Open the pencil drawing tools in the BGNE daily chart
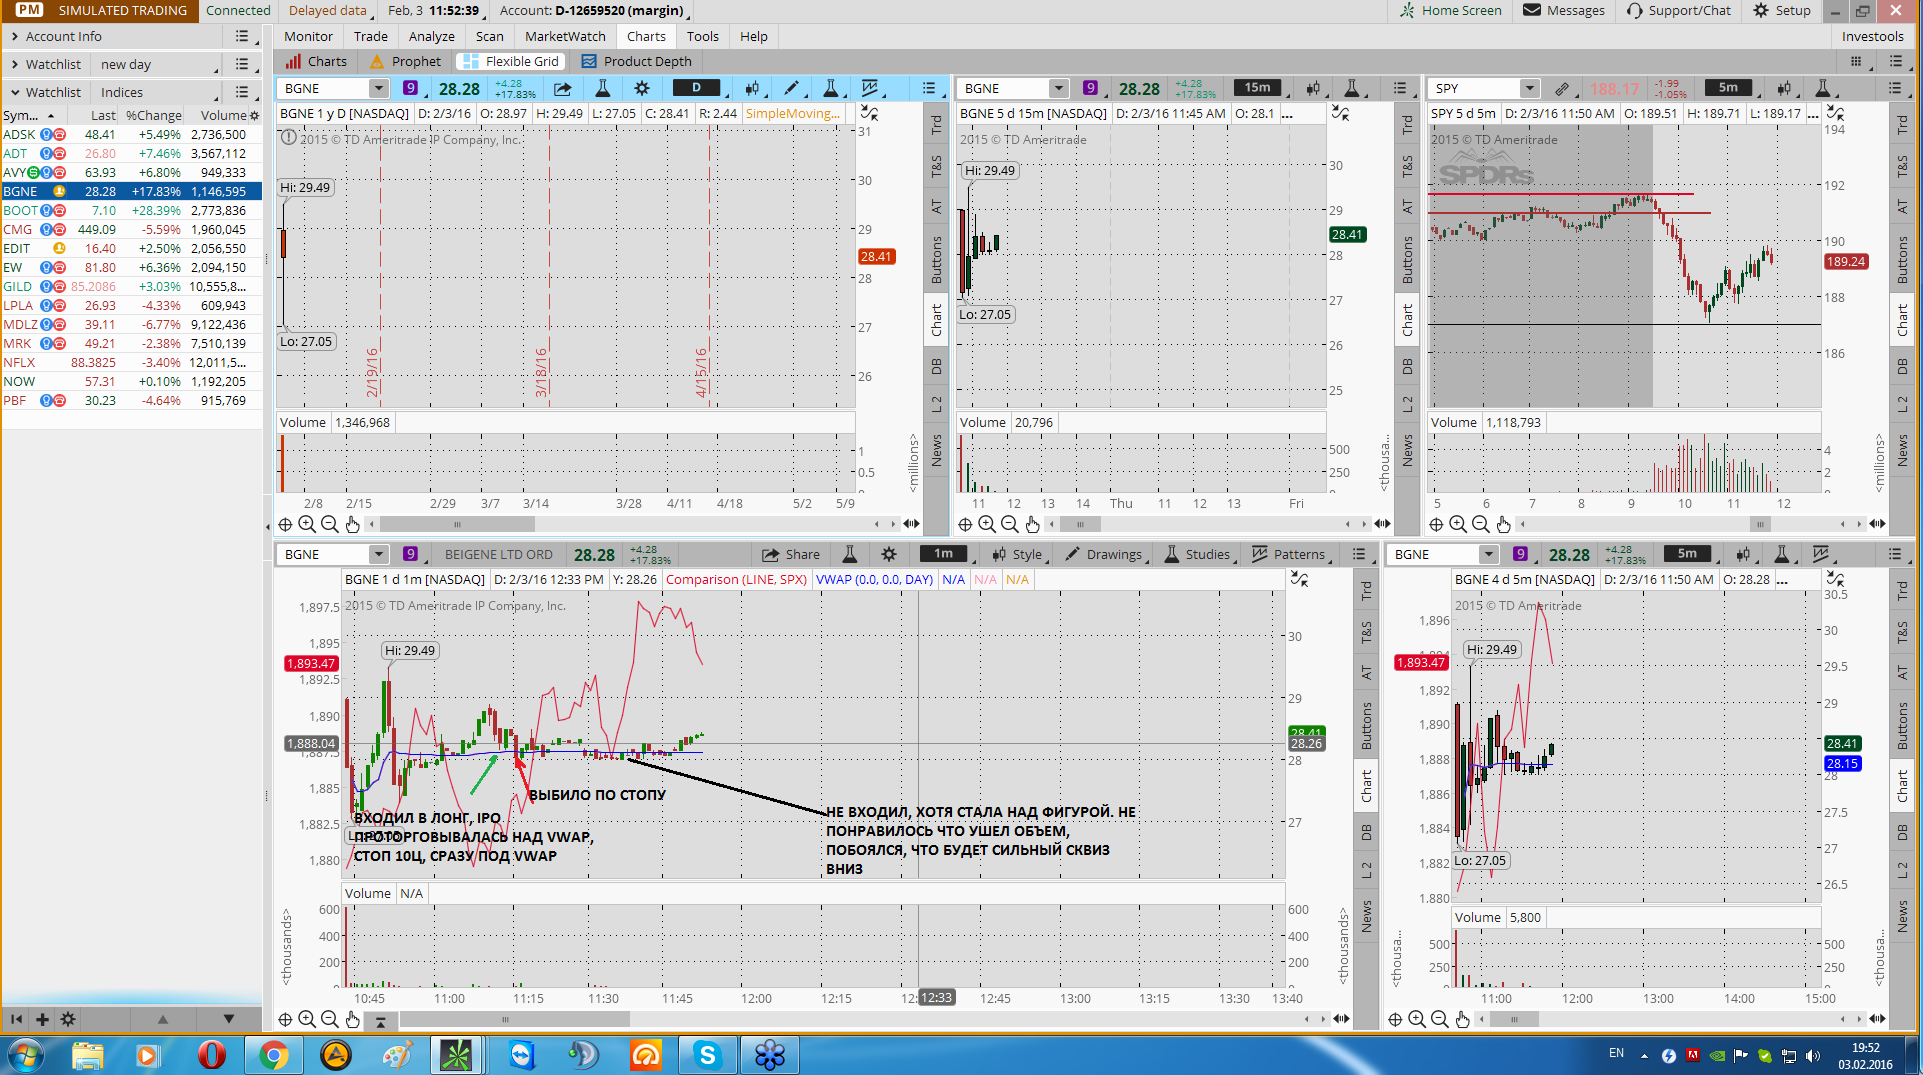The width and height of the screenshot is (1923, 1075). pos(791,88)
